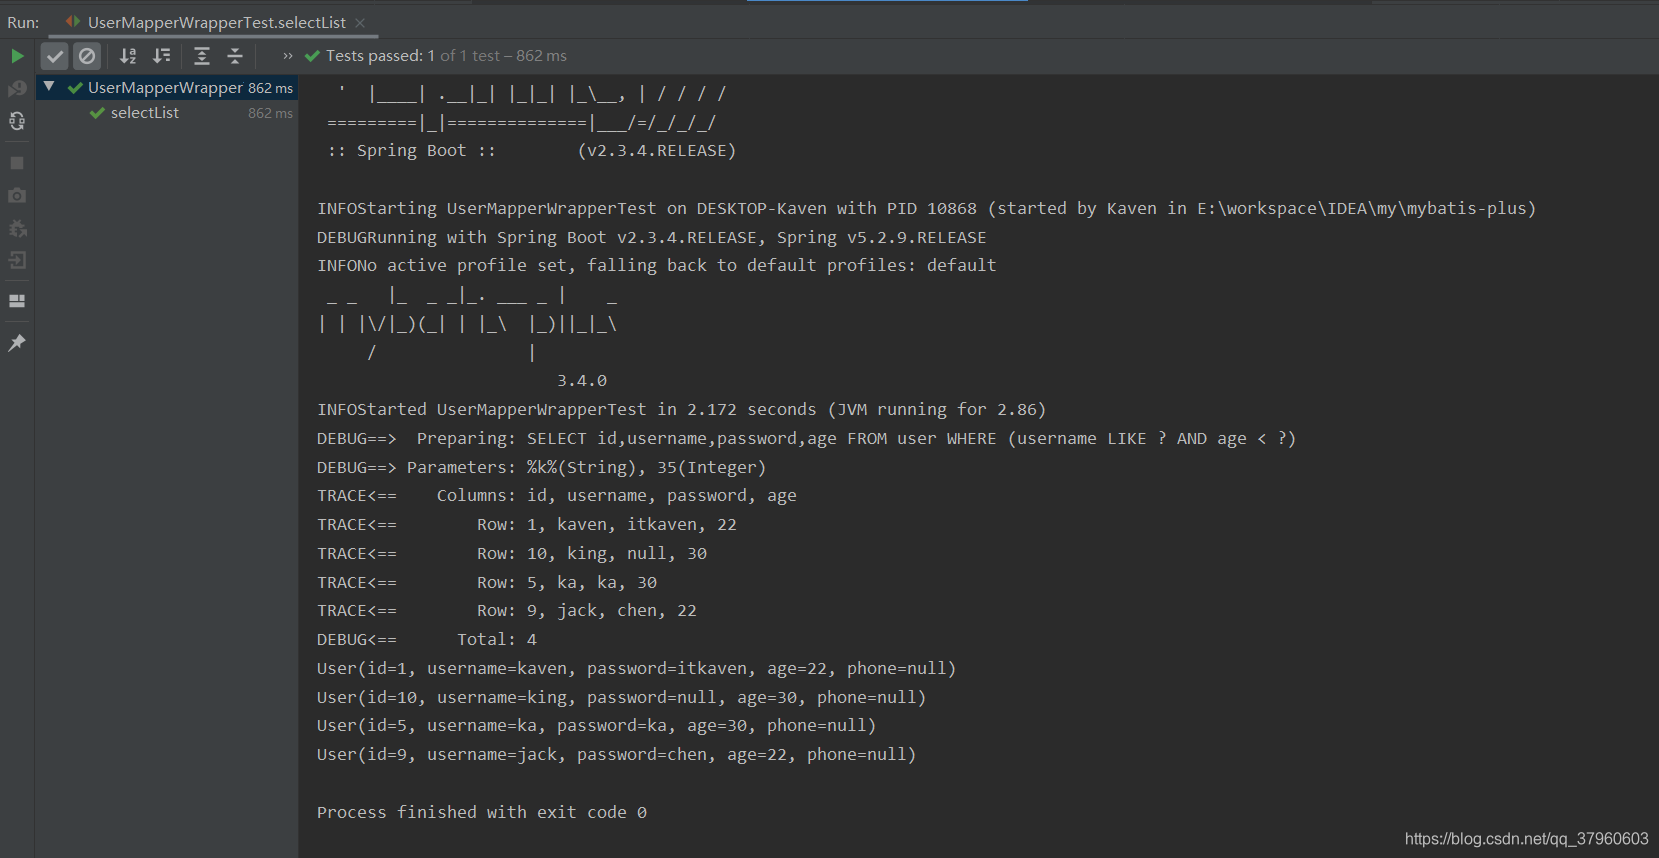The width and height of the screenshot is (1659, 858).
Task: Click the MyBatis-Plus version 3.4.0 text
Action: (x=582, y=381)
